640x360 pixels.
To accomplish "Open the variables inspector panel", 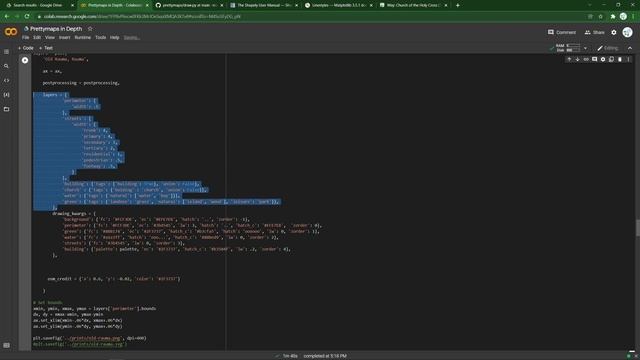I will click(6, 95).
